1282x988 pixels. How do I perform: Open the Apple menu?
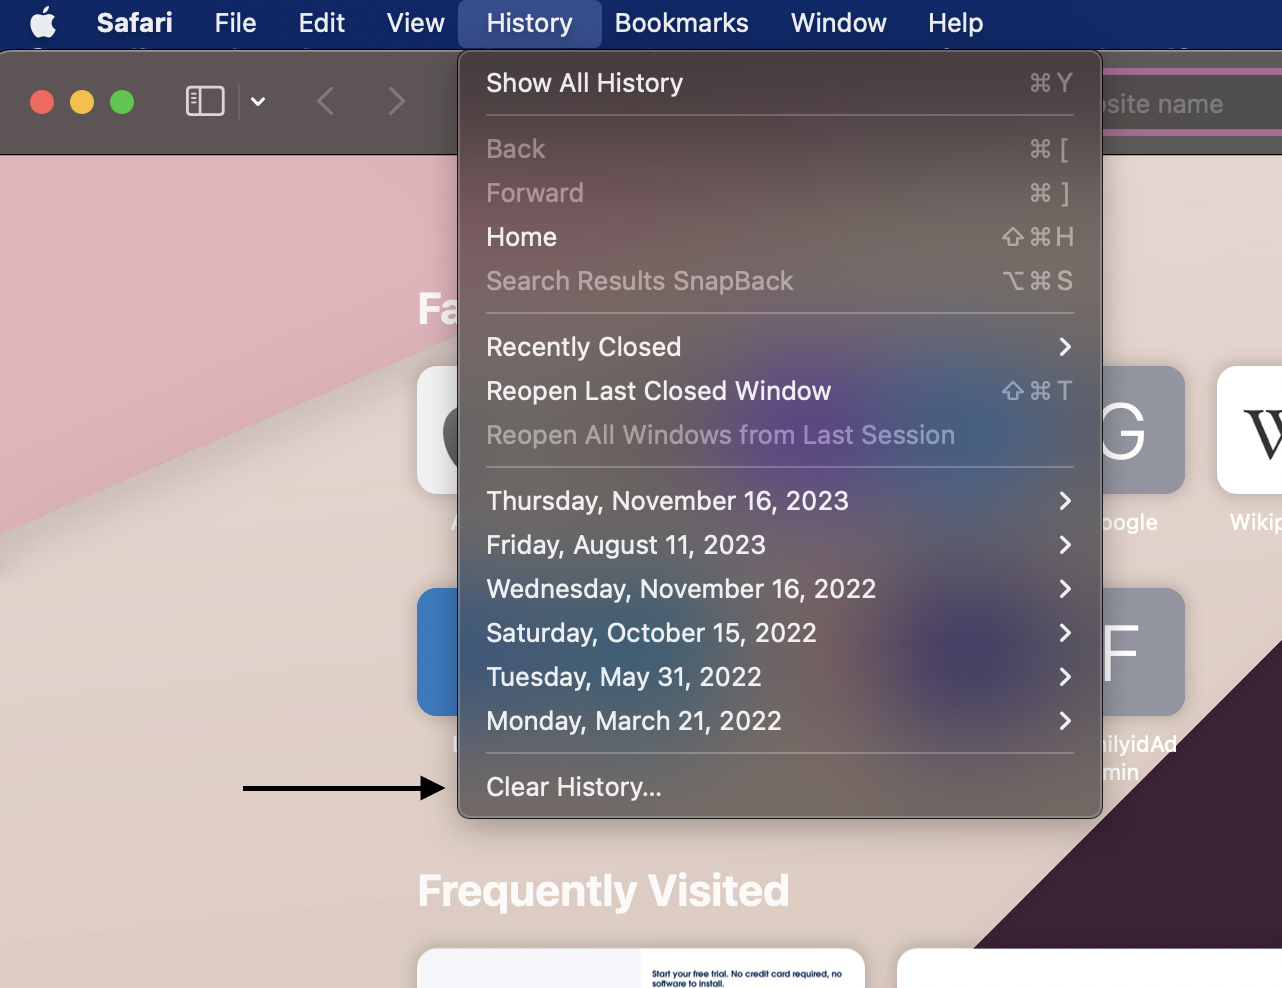pos(43,22)
